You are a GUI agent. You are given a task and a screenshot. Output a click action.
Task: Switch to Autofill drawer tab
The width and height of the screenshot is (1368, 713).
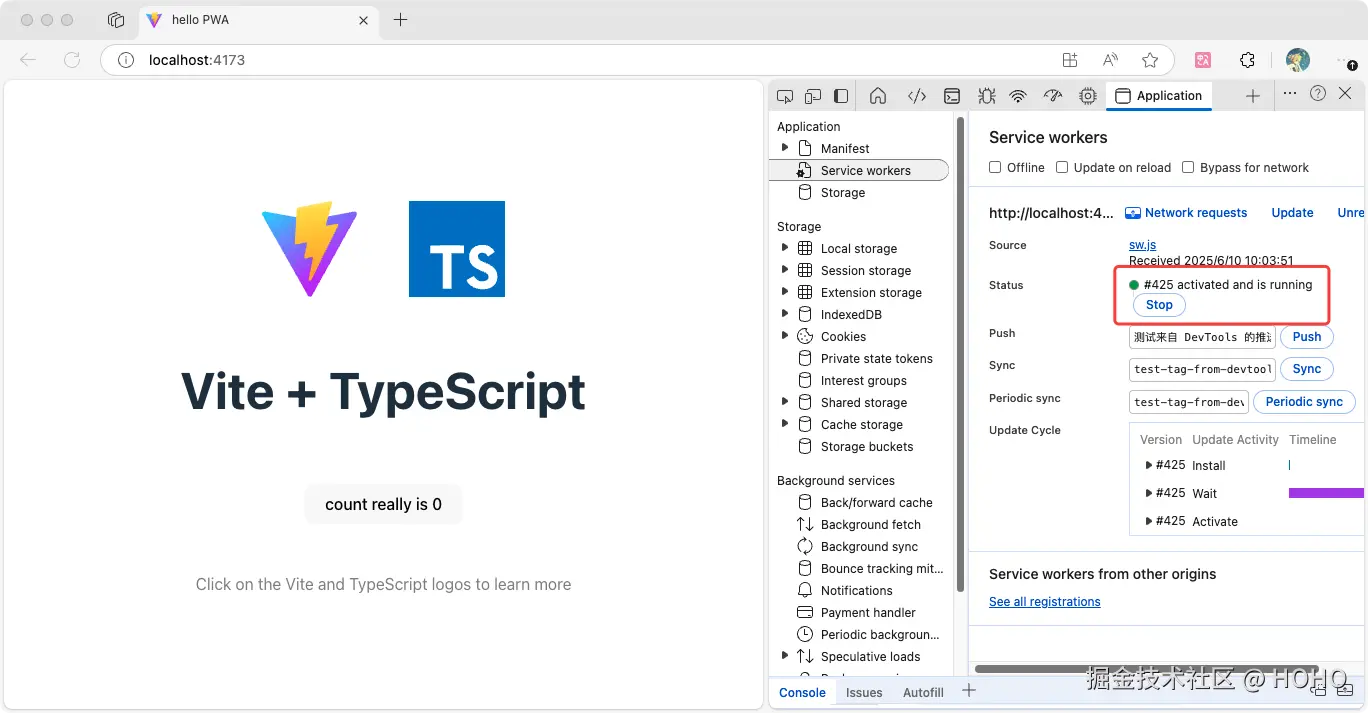[923, 692]
